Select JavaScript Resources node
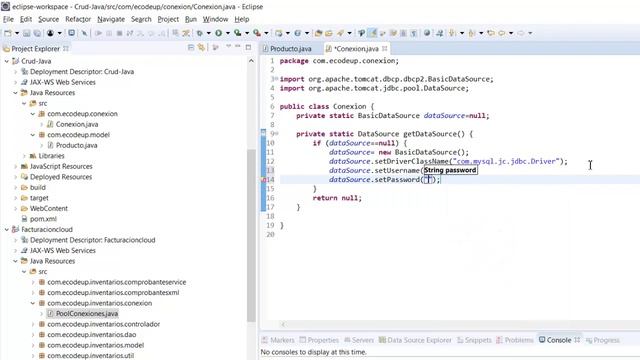The image size is (640, 360). (x=61, y=167)
